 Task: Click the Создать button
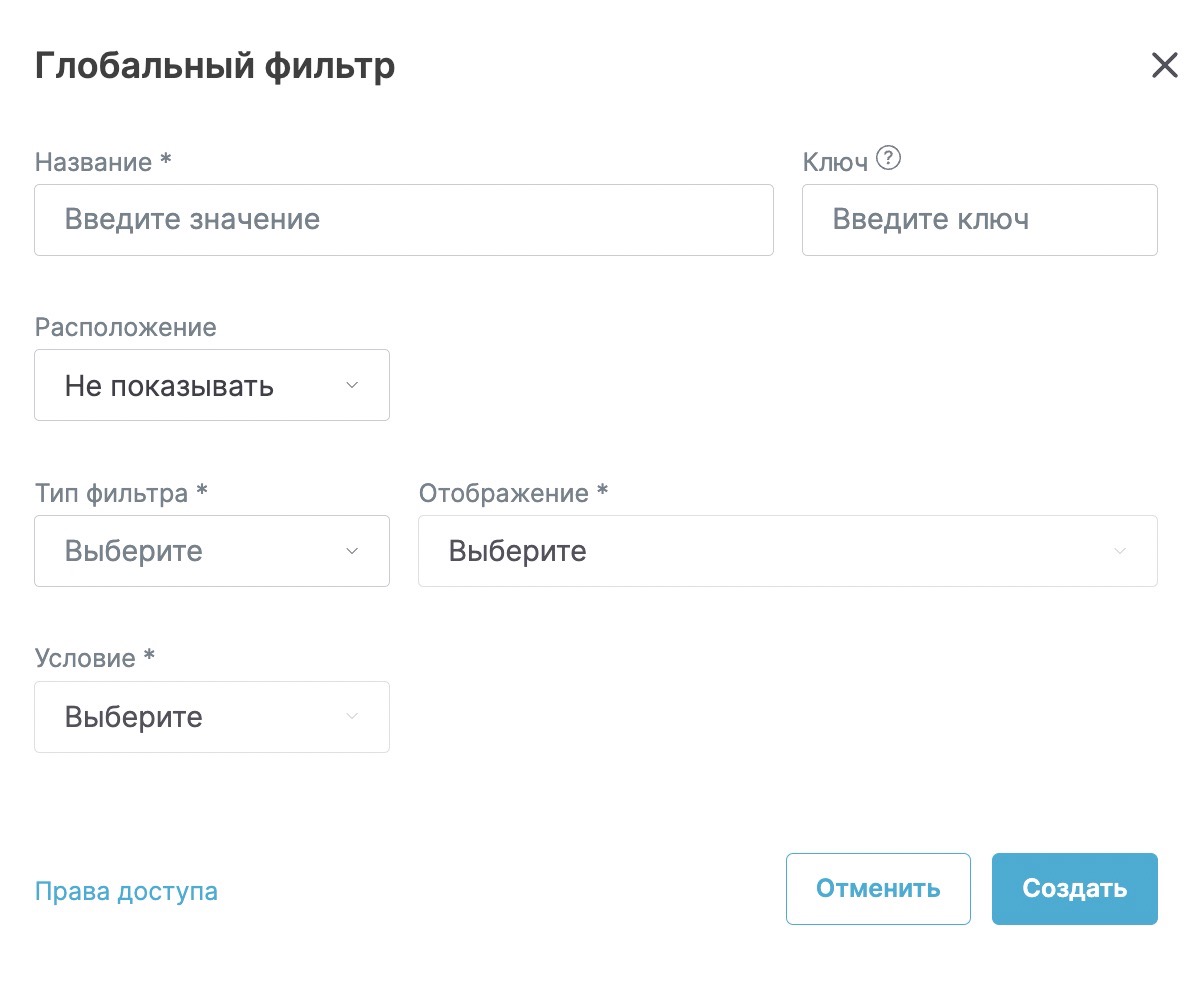click(1074, 888)
